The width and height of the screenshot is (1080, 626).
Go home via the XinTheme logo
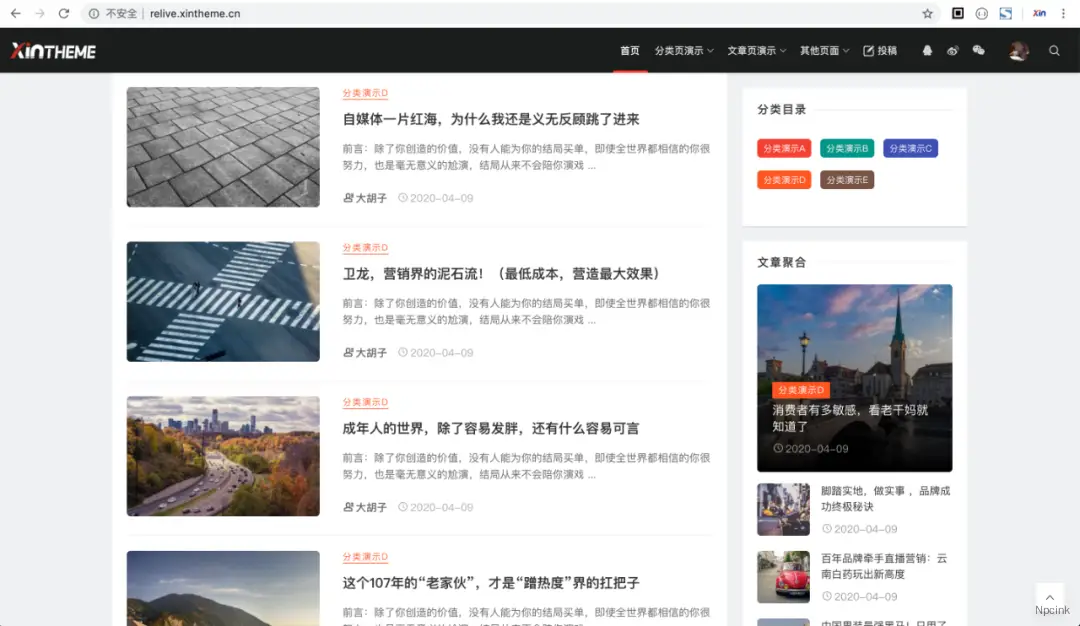[53, 51]
